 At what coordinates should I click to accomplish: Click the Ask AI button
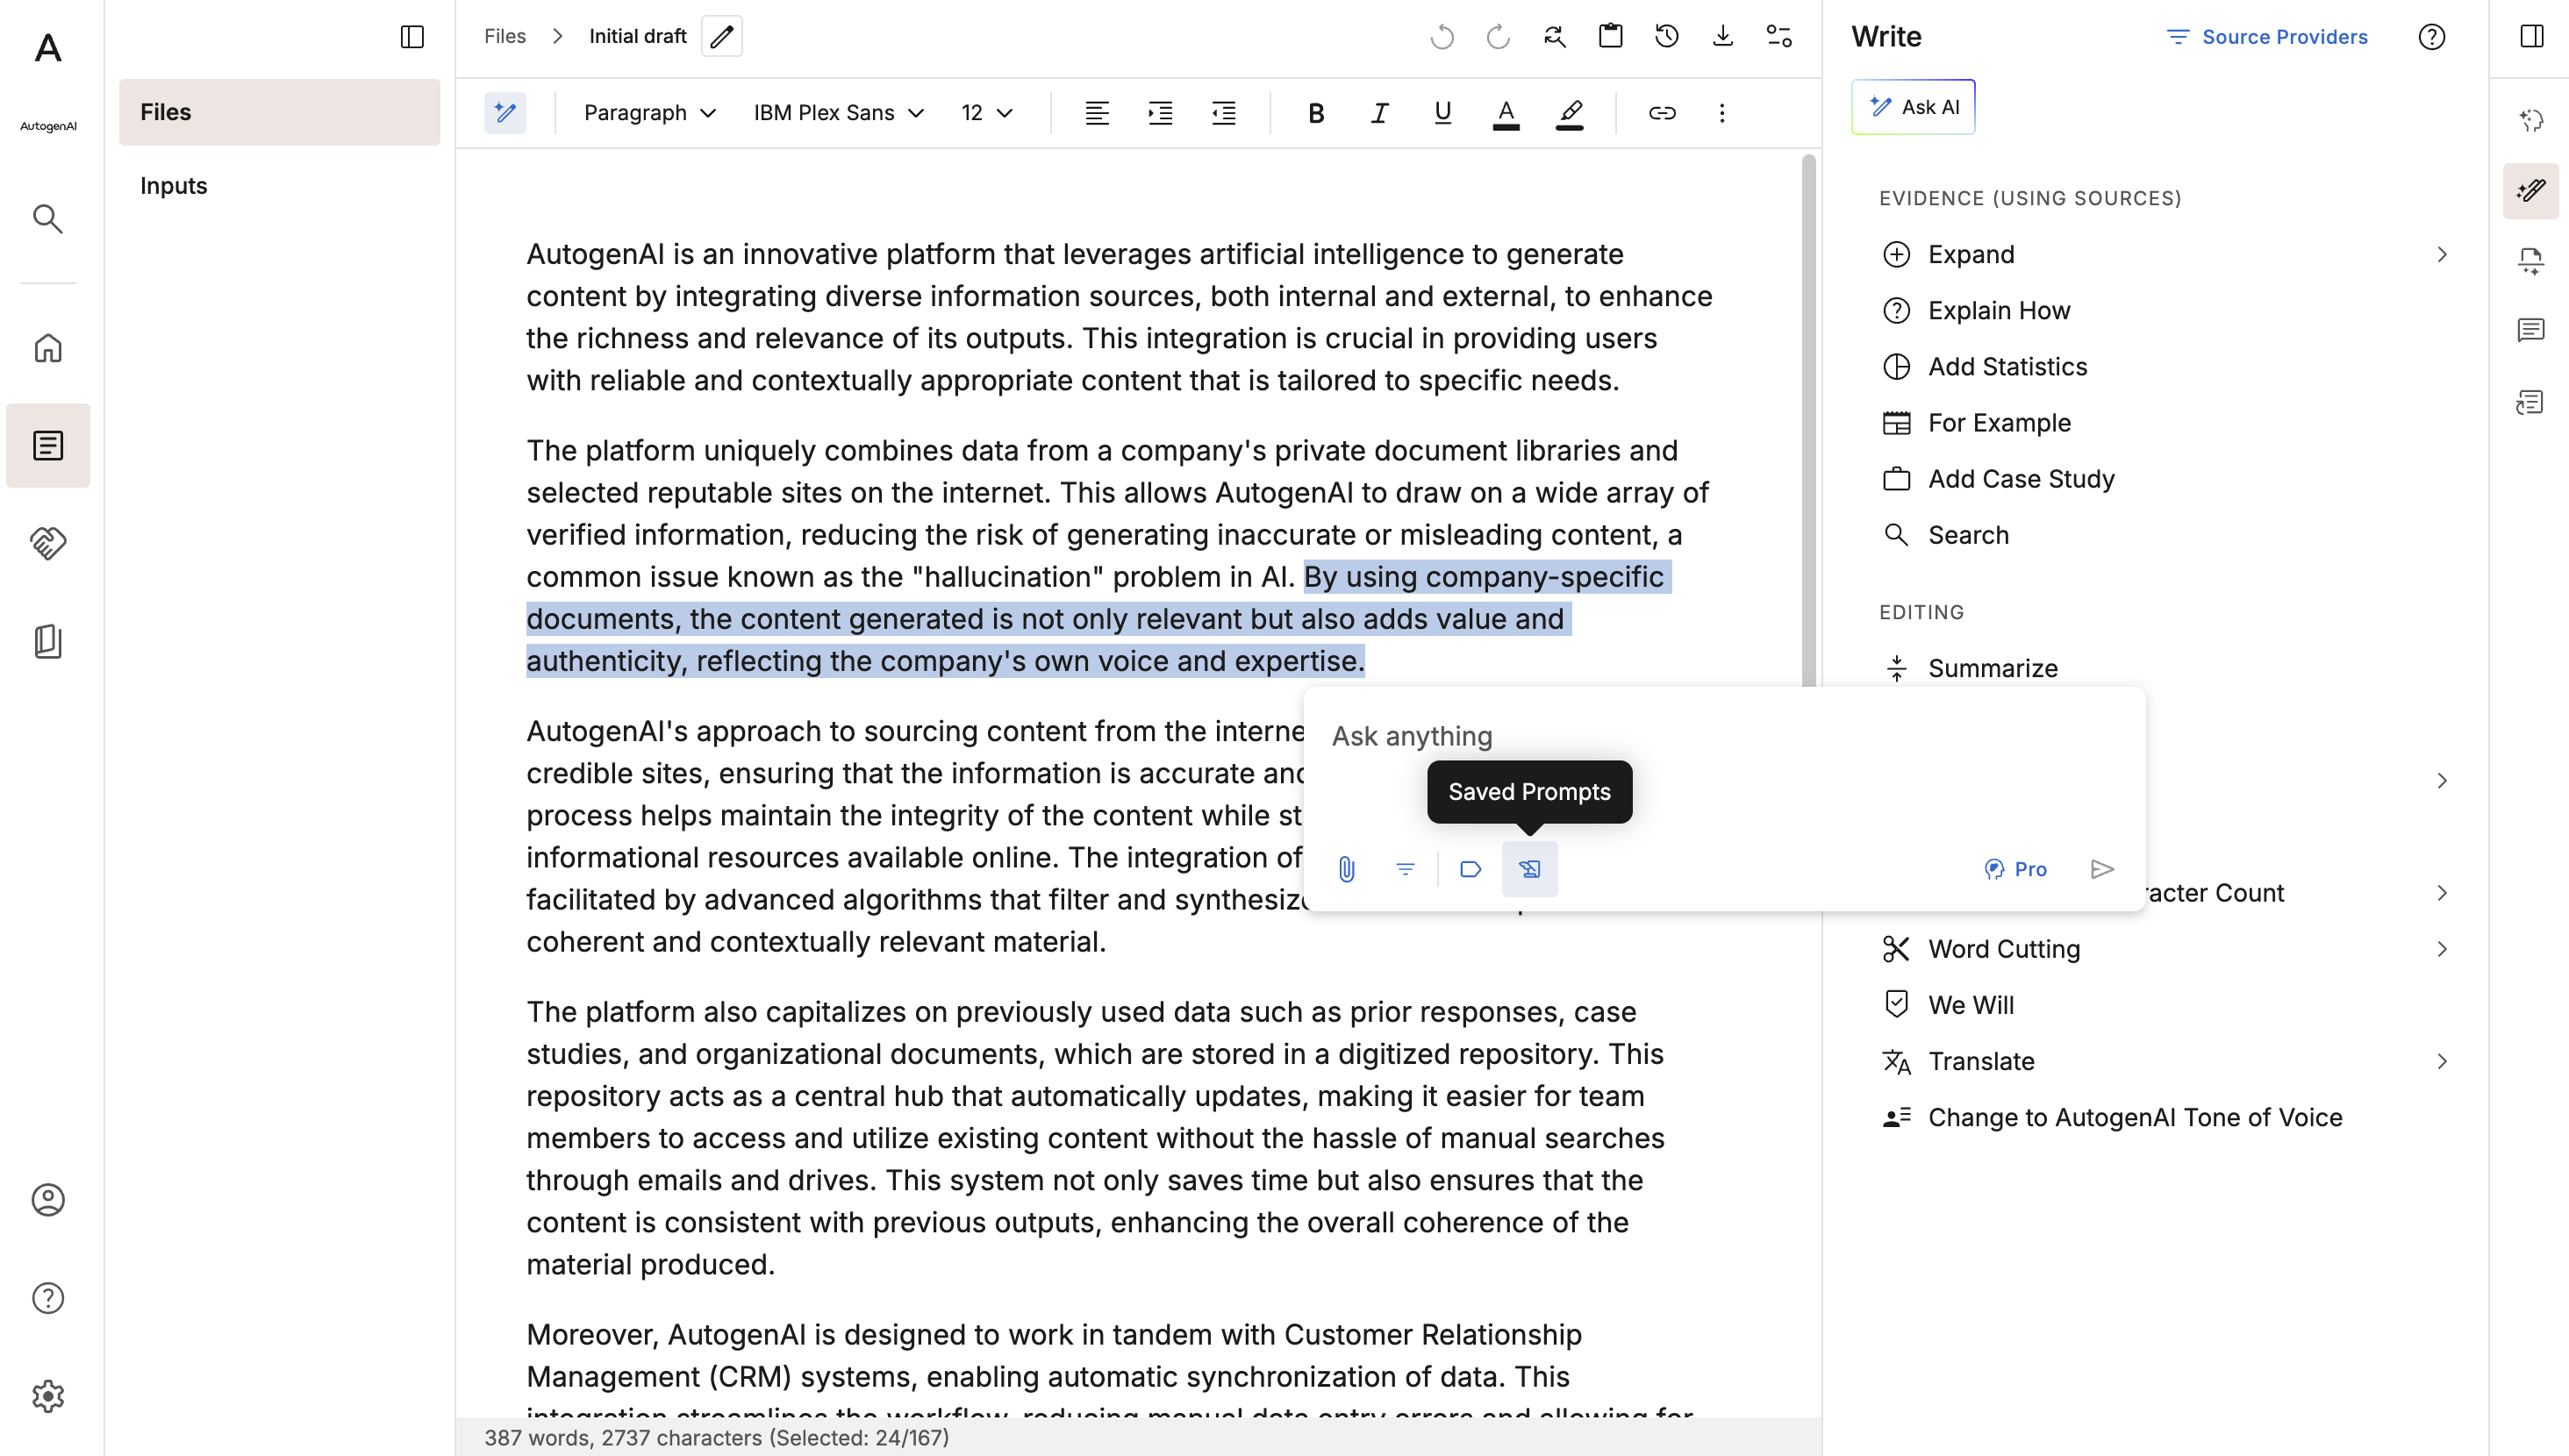coord(1913,107)
